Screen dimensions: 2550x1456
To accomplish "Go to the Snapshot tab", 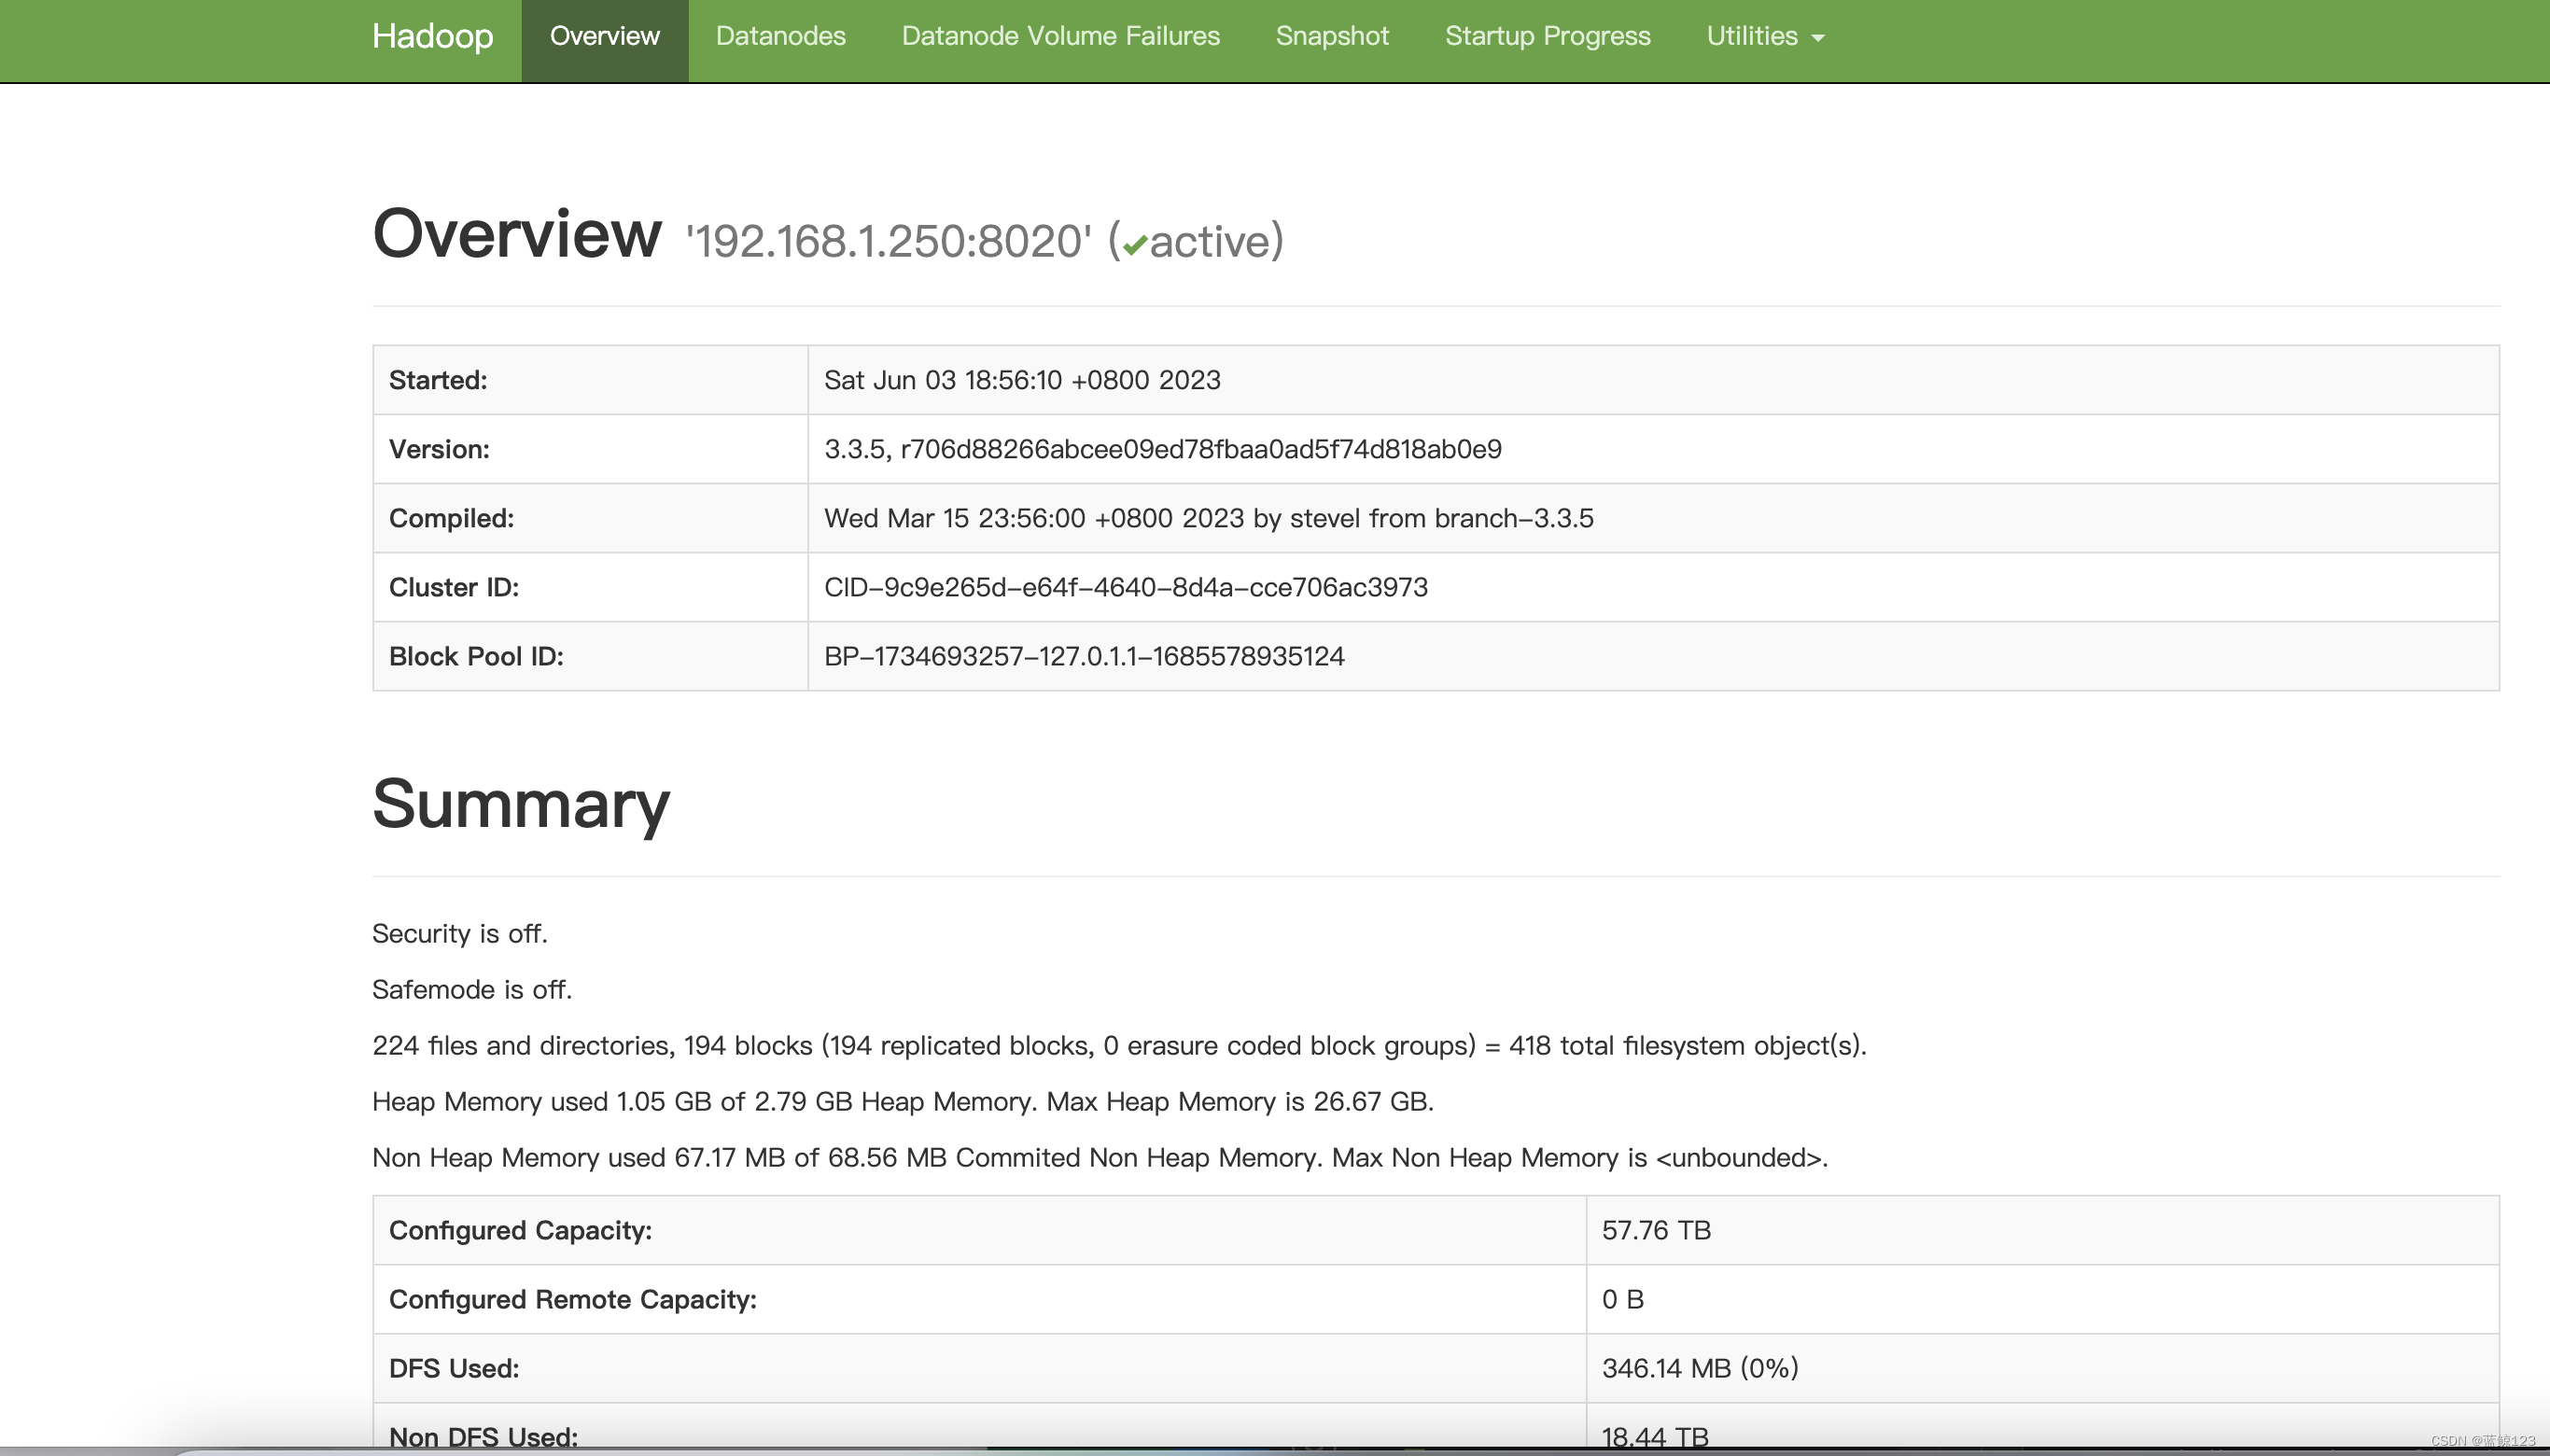I will click(1332, 37).
